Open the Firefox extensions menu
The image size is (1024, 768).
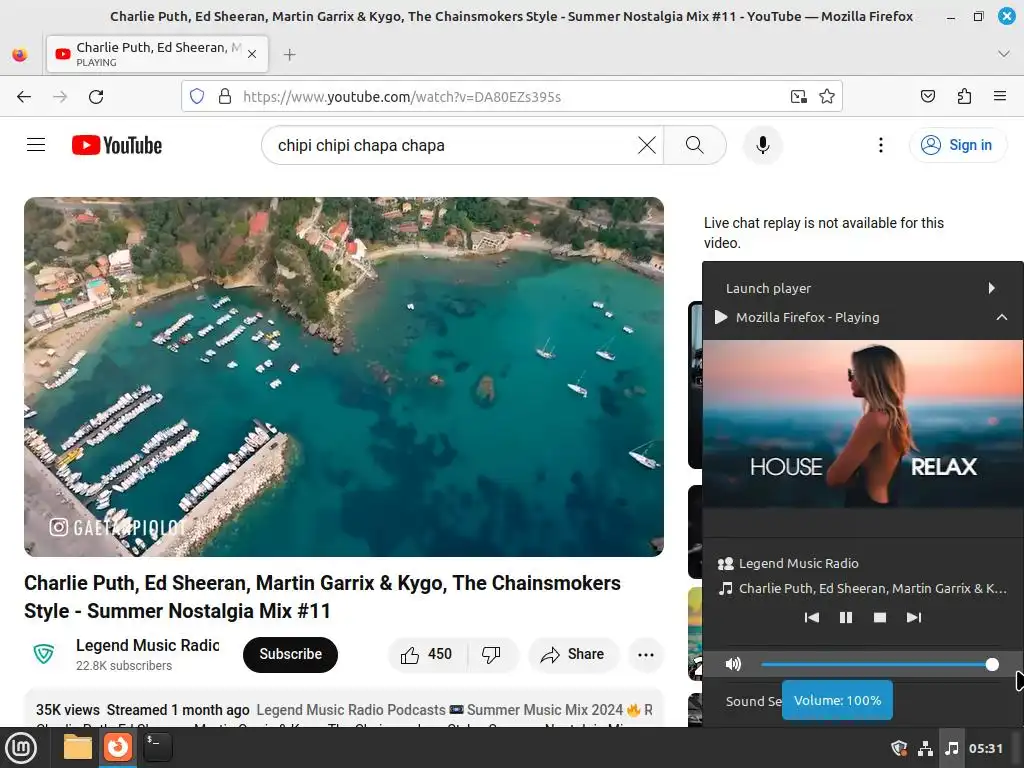(x=964, y=97)
